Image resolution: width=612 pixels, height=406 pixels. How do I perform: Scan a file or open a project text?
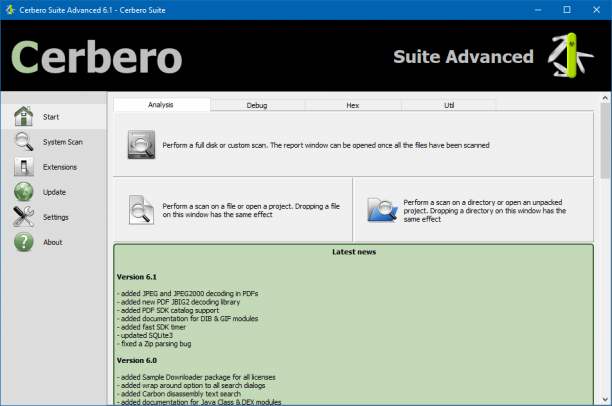[x=251, y=210]
